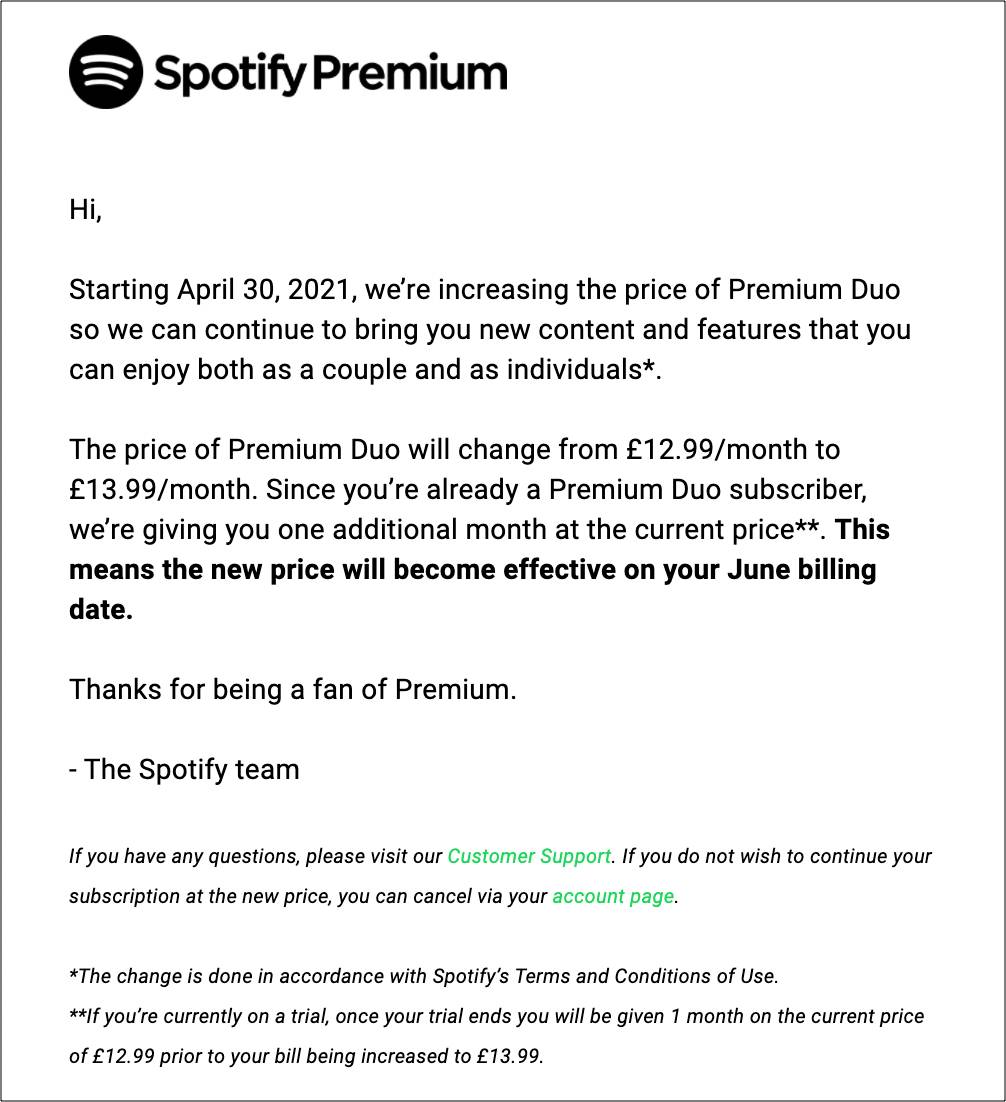1006x1102 pixels.
Task: Click the "Hi," greeting line
Action: 86,210
